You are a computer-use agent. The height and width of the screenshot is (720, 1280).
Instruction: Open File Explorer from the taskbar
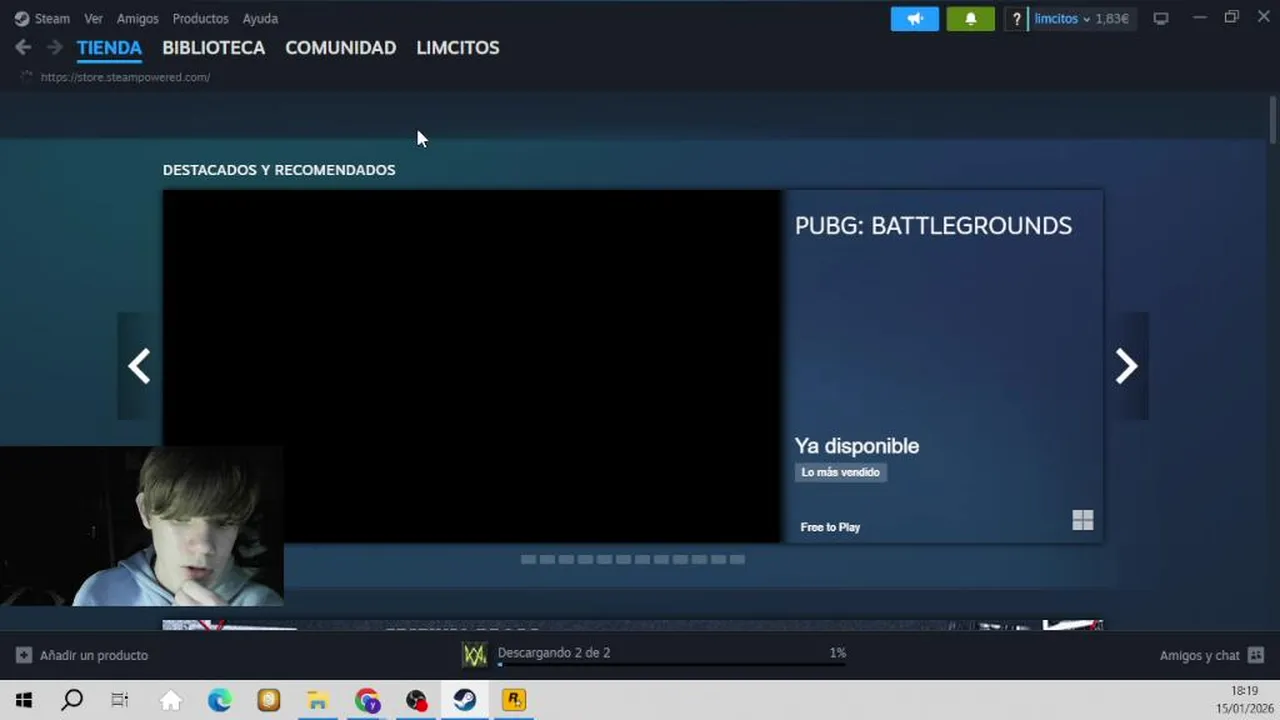coord(318,700)
